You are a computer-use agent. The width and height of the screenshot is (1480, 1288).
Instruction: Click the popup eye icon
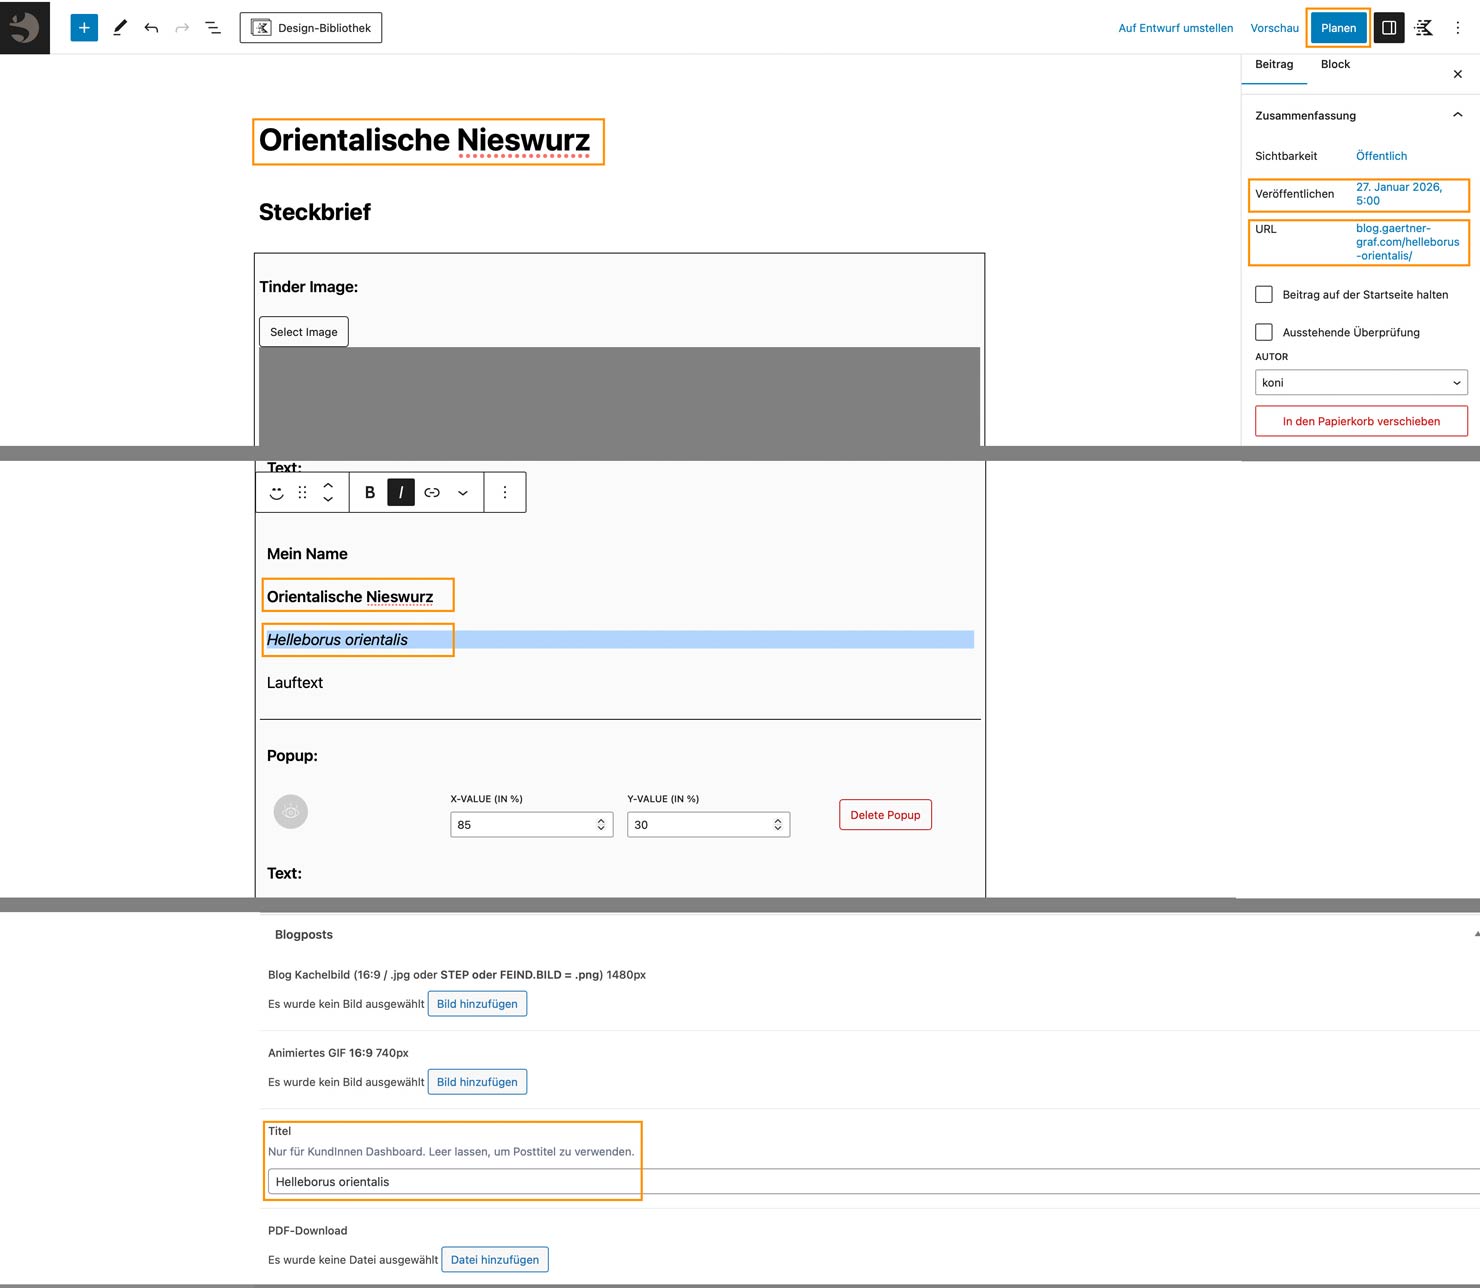click(291, 811)
